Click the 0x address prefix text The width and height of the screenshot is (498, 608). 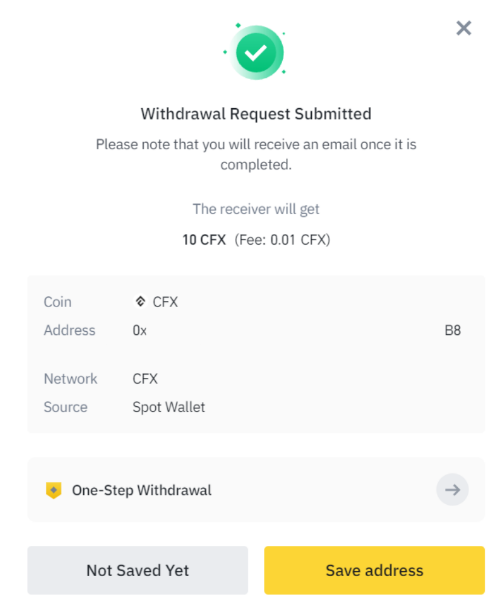[140, 330]
